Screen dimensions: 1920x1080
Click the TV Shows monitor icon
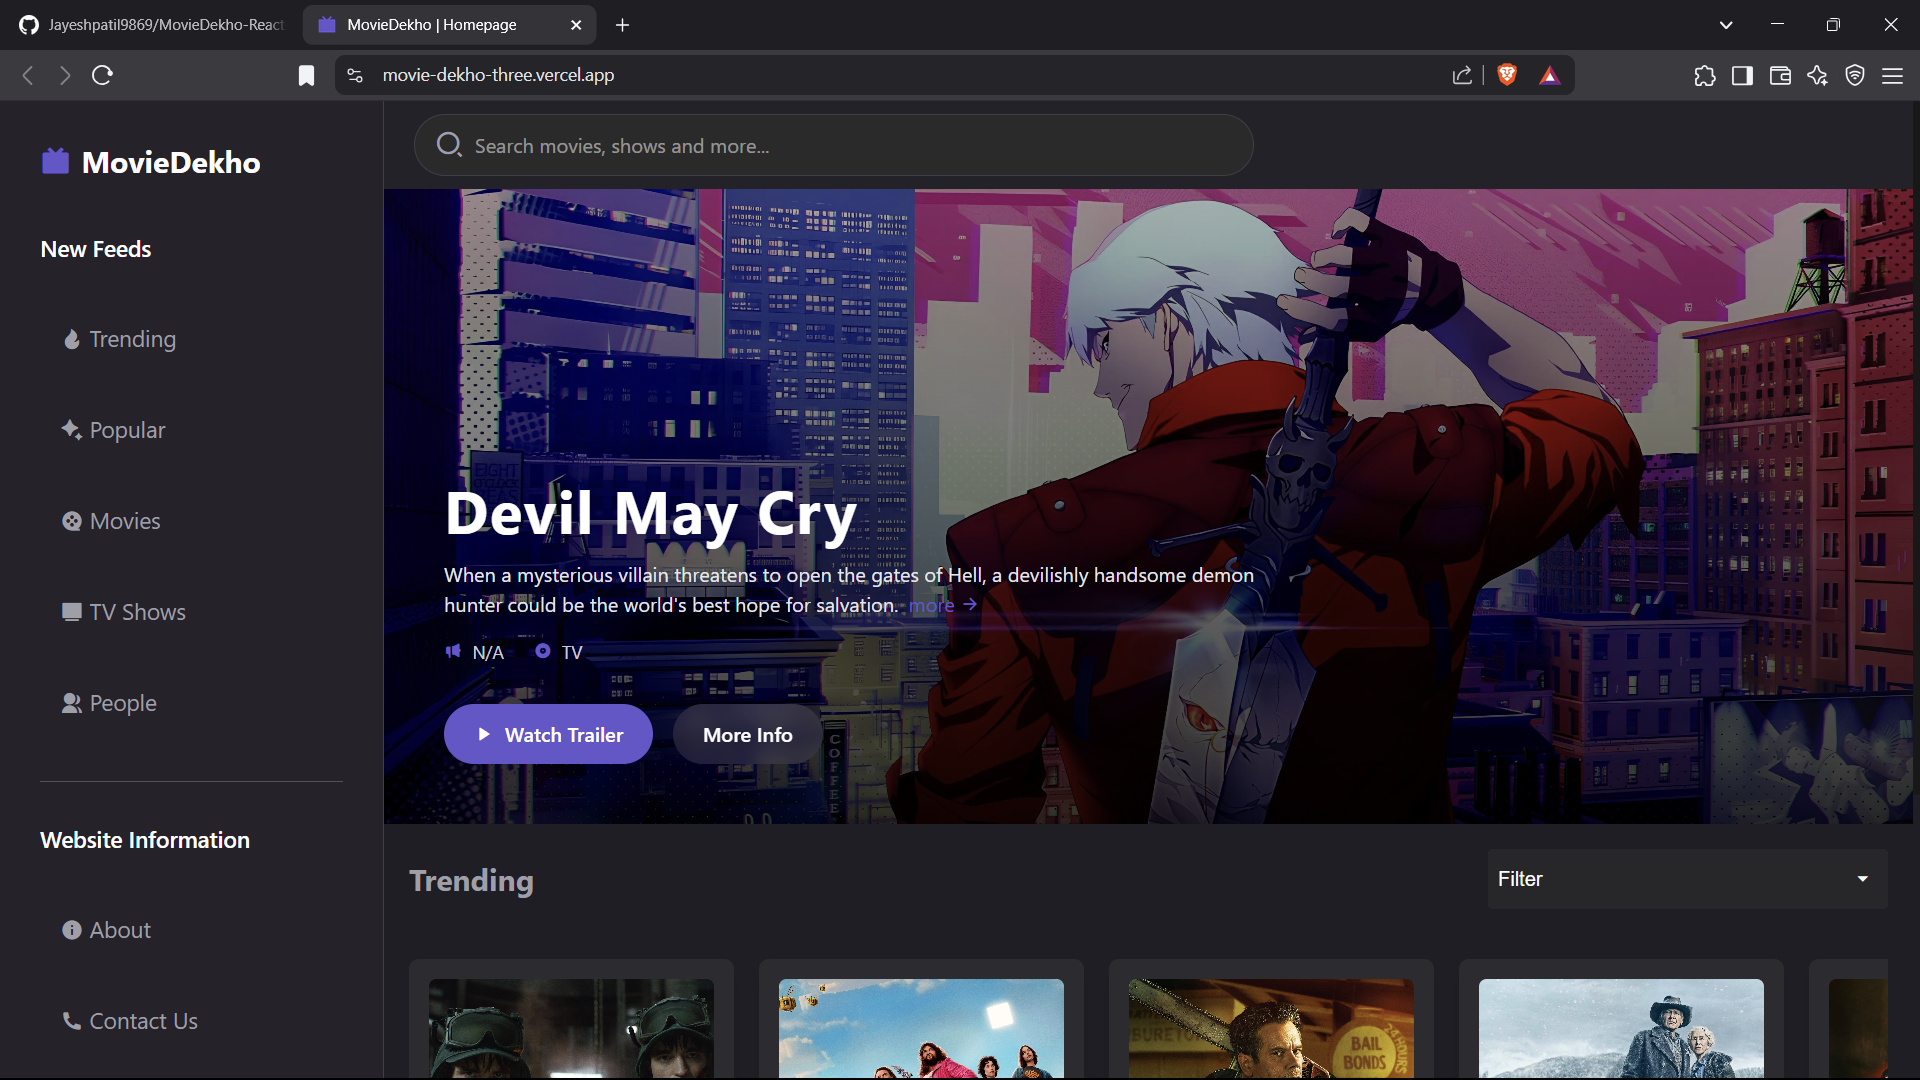(x=72, y=612)
